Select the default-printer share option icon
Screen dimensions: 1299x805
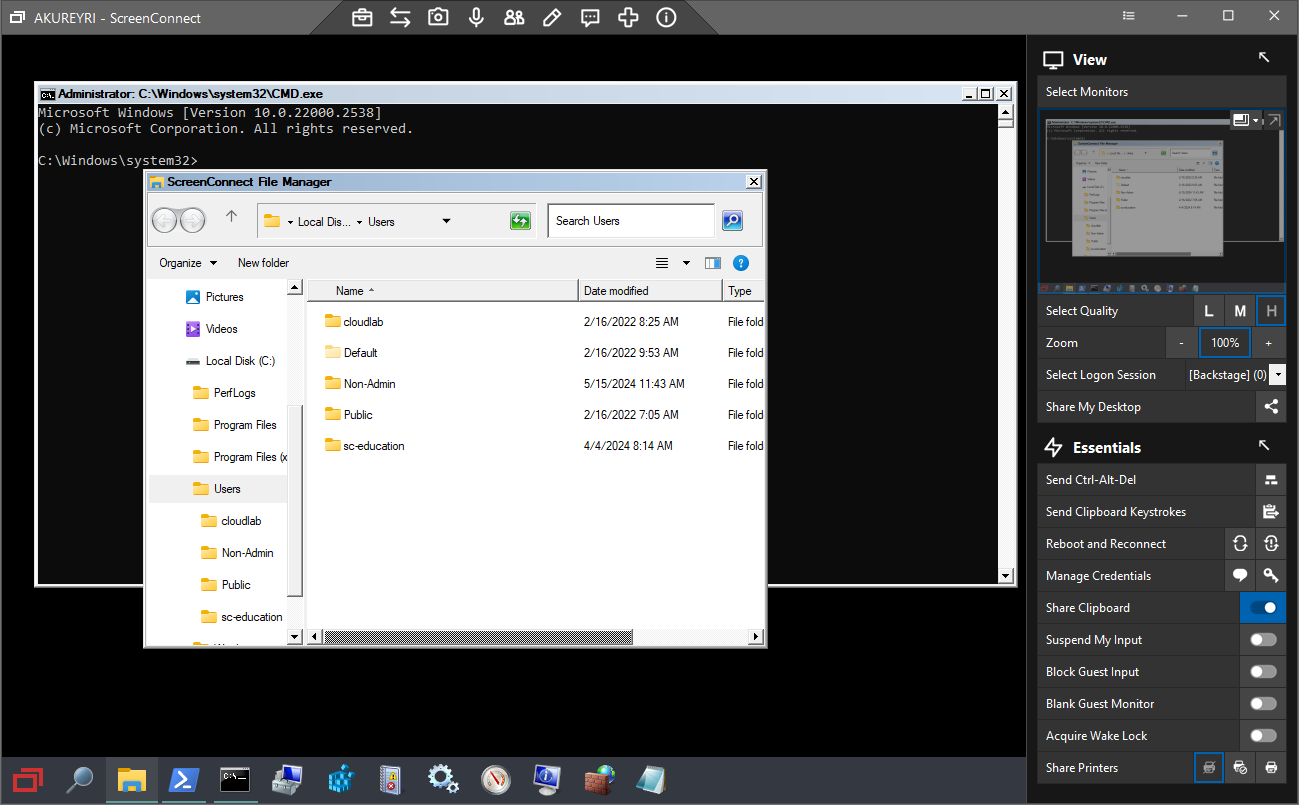pyautogui.click(x=1240, y=768)
